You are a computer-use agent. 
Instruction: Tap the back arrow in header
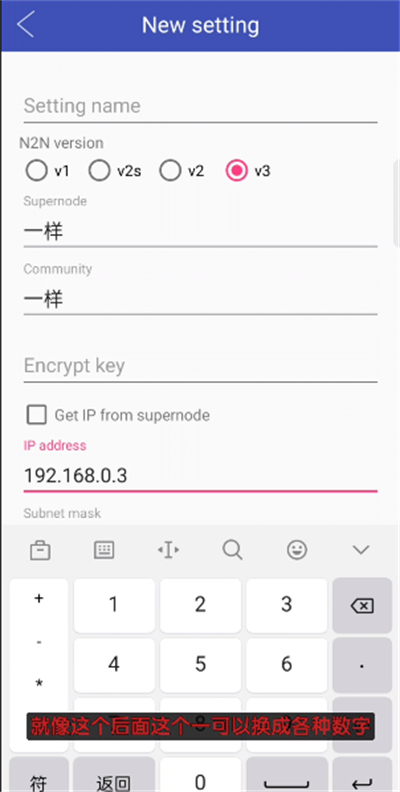point(25,24)
